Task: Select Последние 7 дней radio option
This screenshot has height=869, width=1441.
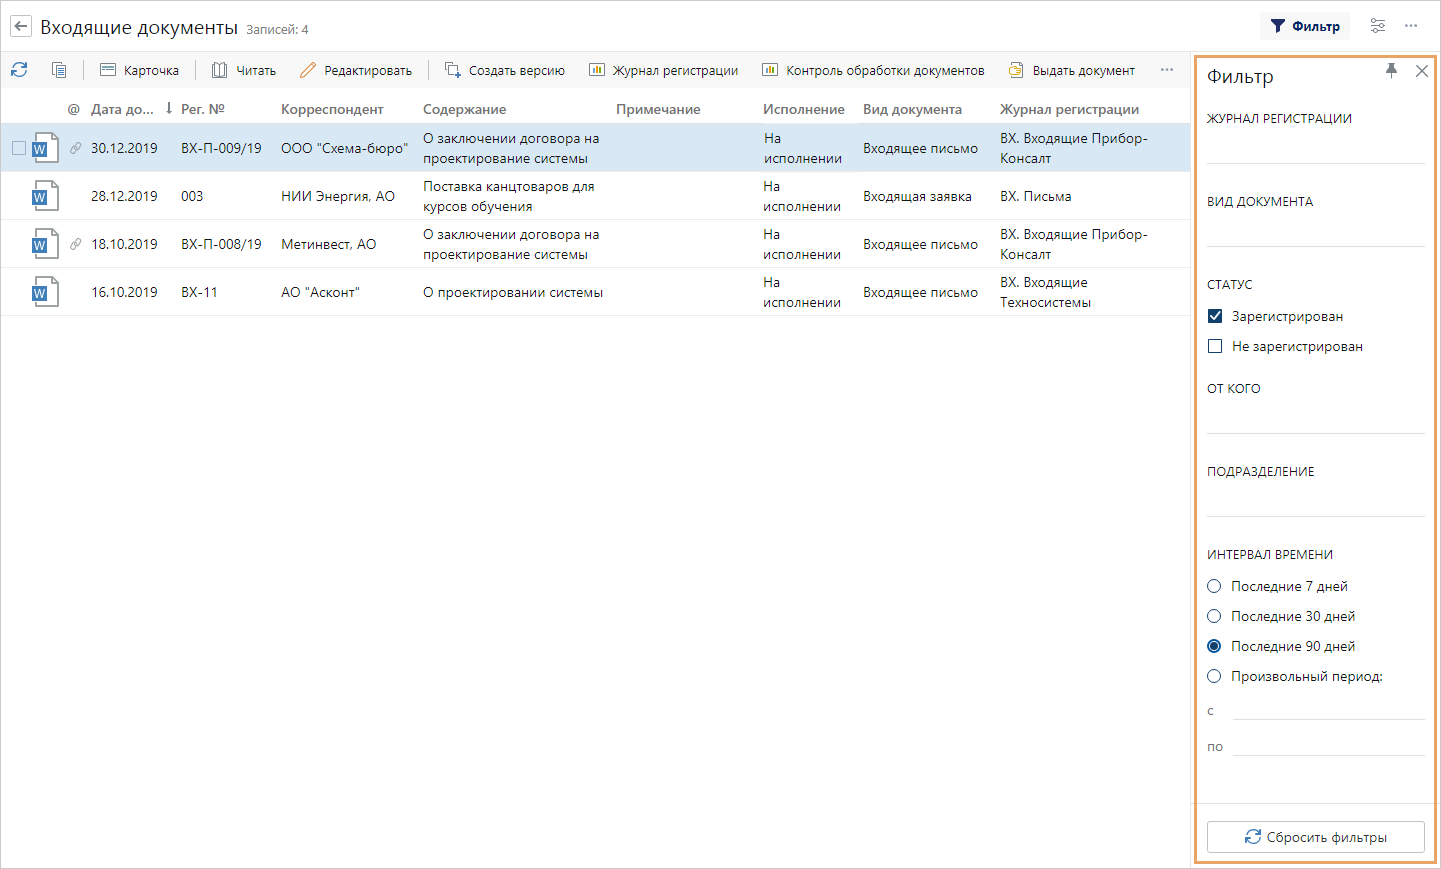Action: pyautogui.click(x=1214, y=586)
